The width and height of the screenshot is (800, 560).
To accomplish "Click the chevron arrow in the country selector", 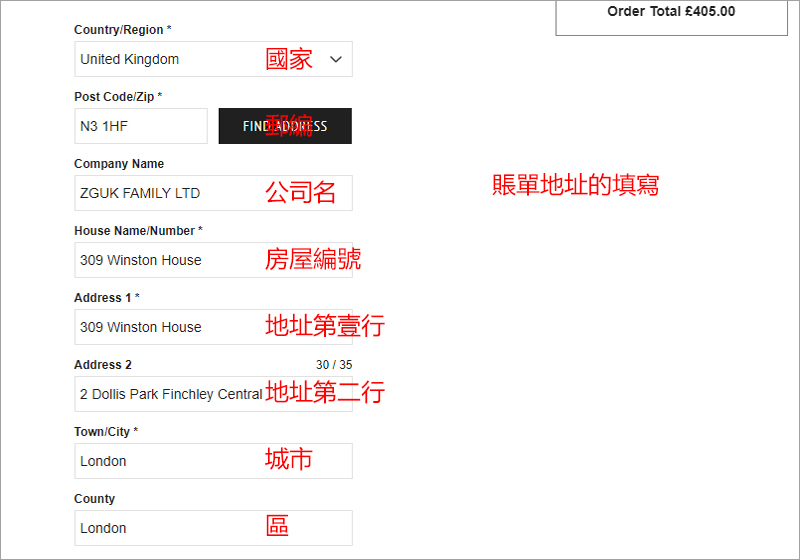I will (336, 59).
